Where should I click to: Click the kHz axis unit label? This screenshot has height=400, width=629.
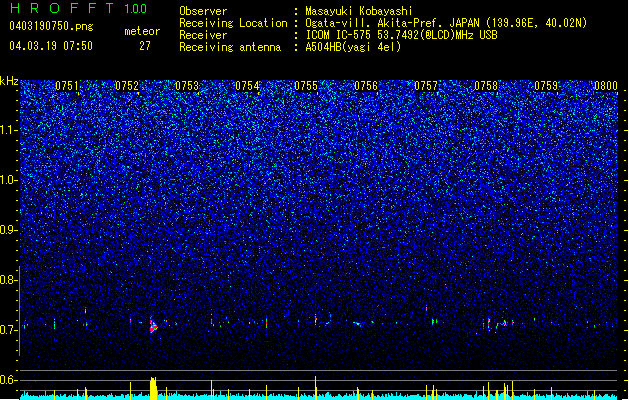point(9,81)
